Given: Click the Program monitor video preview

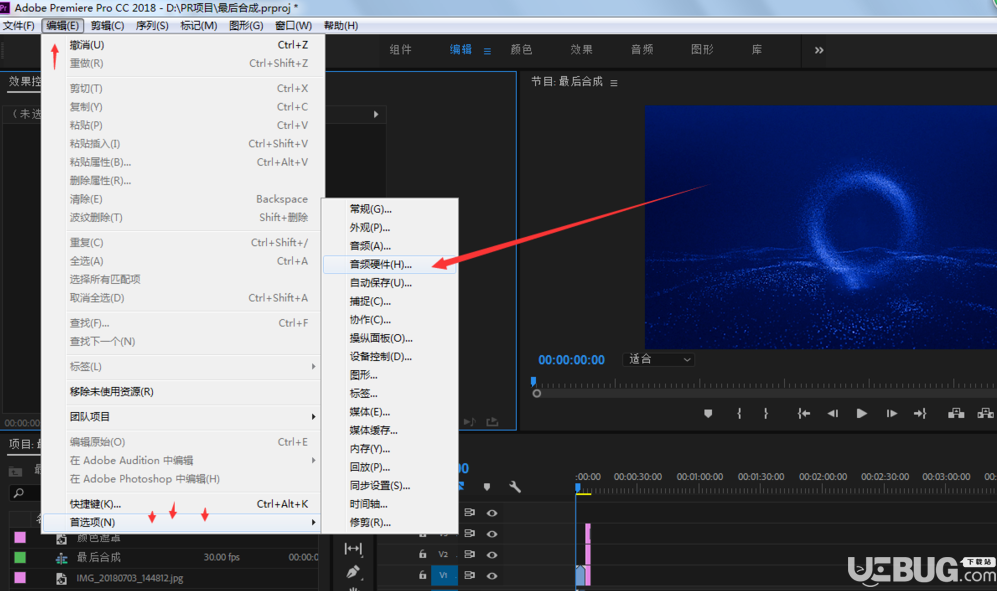Looking at the screenshot, I should tap(820, 226).
